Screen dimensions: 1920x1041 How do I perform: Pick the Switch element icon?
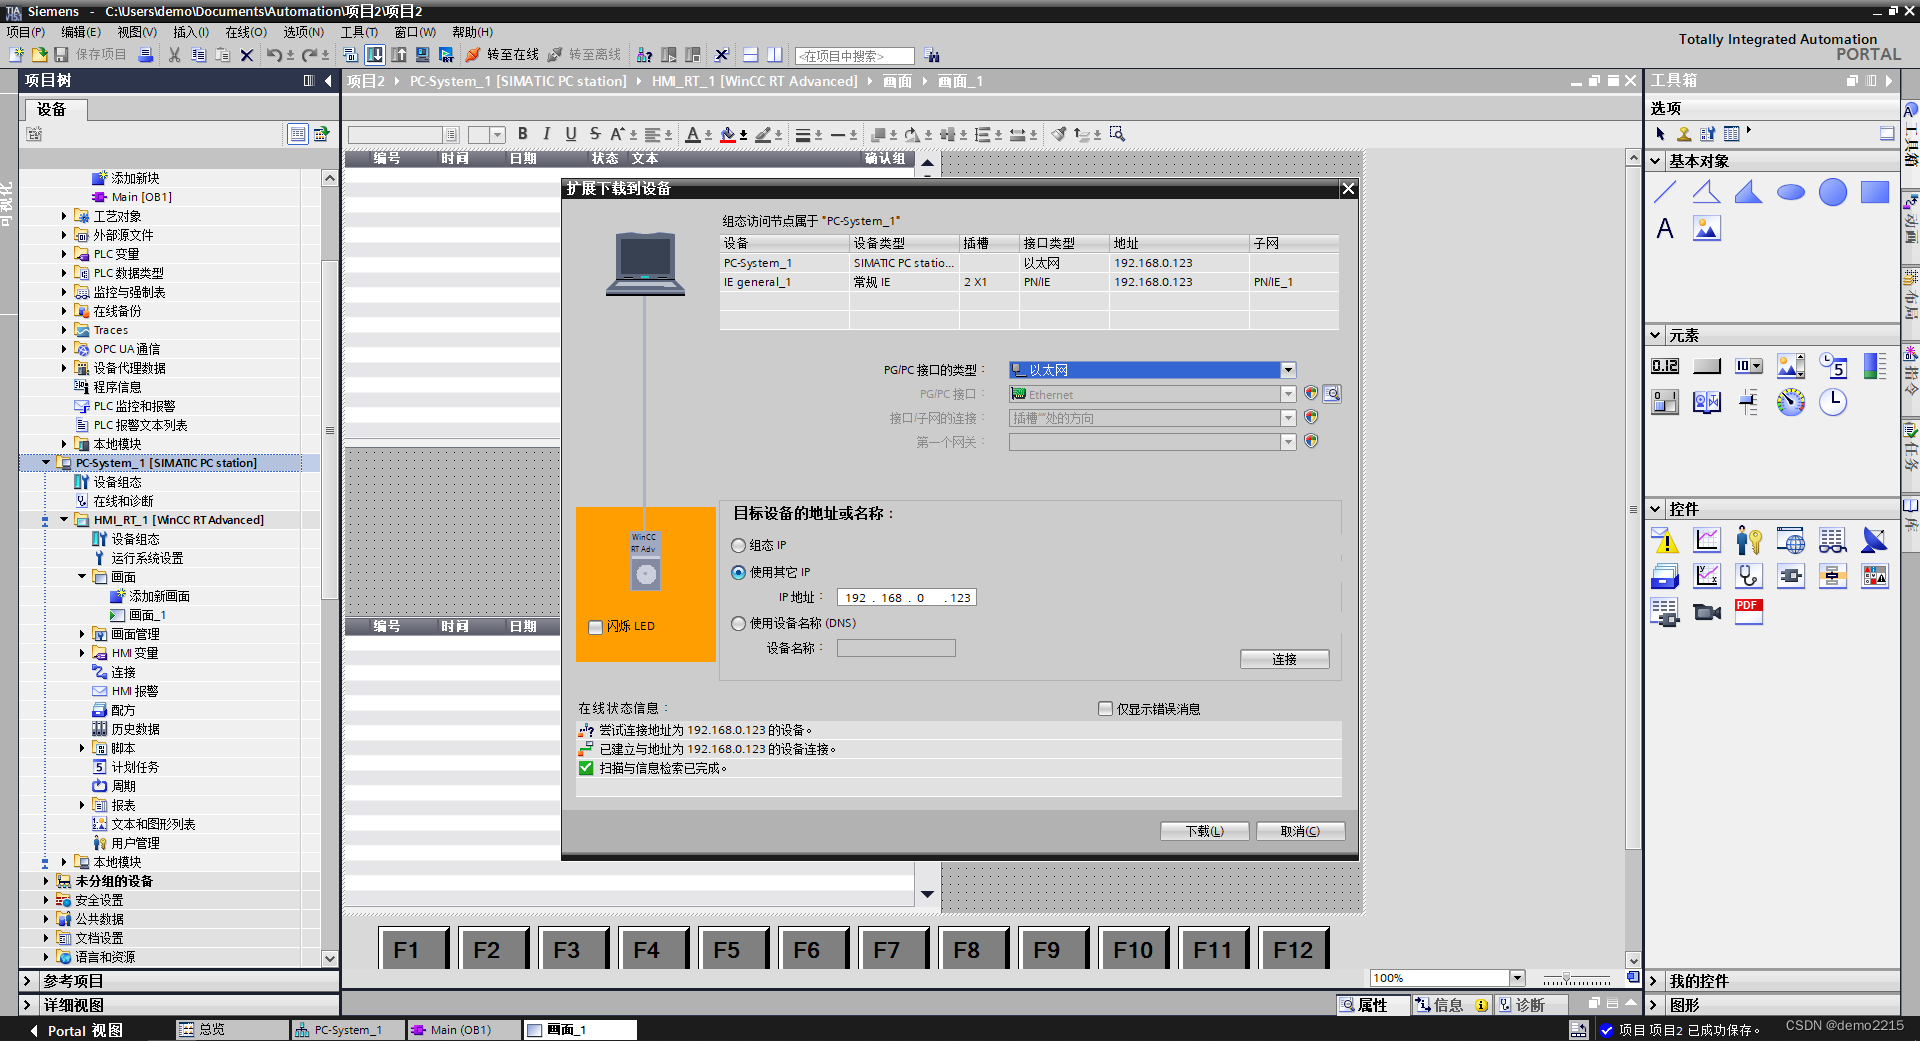(x=1665, y=402)
